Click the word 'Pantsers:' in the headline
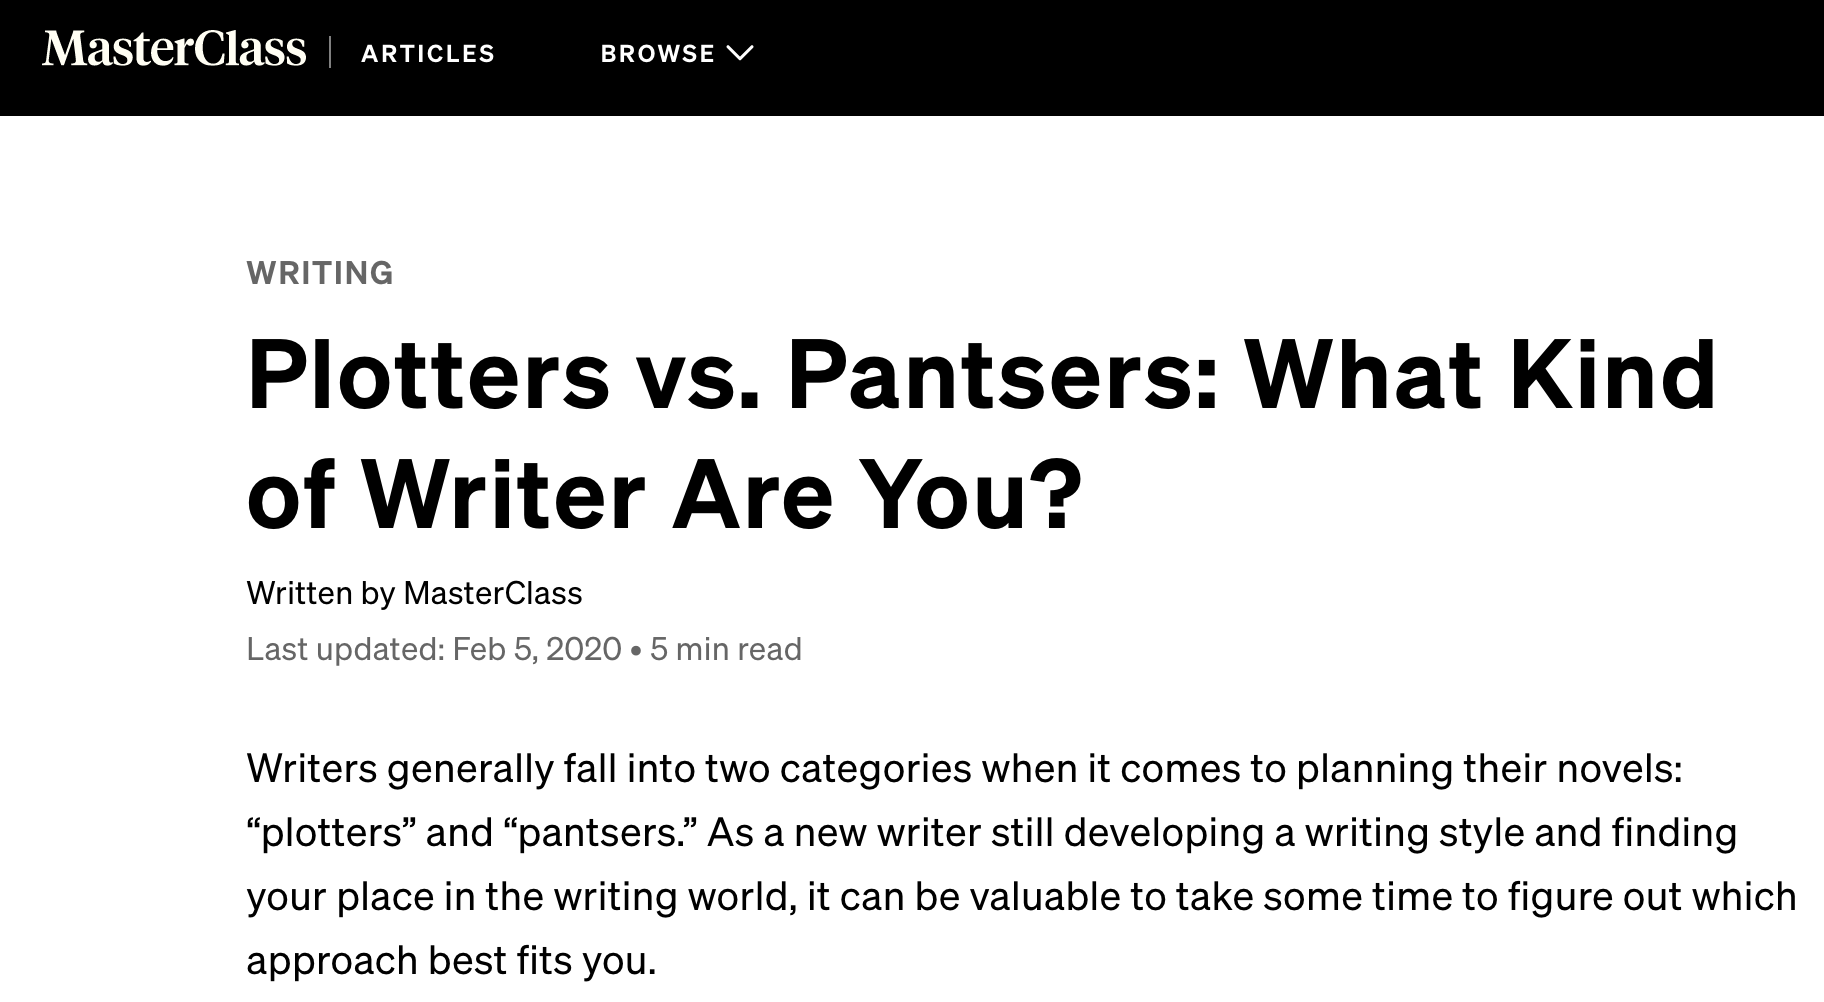Screen dimensions: 1824x1002 click(1004, 376)
